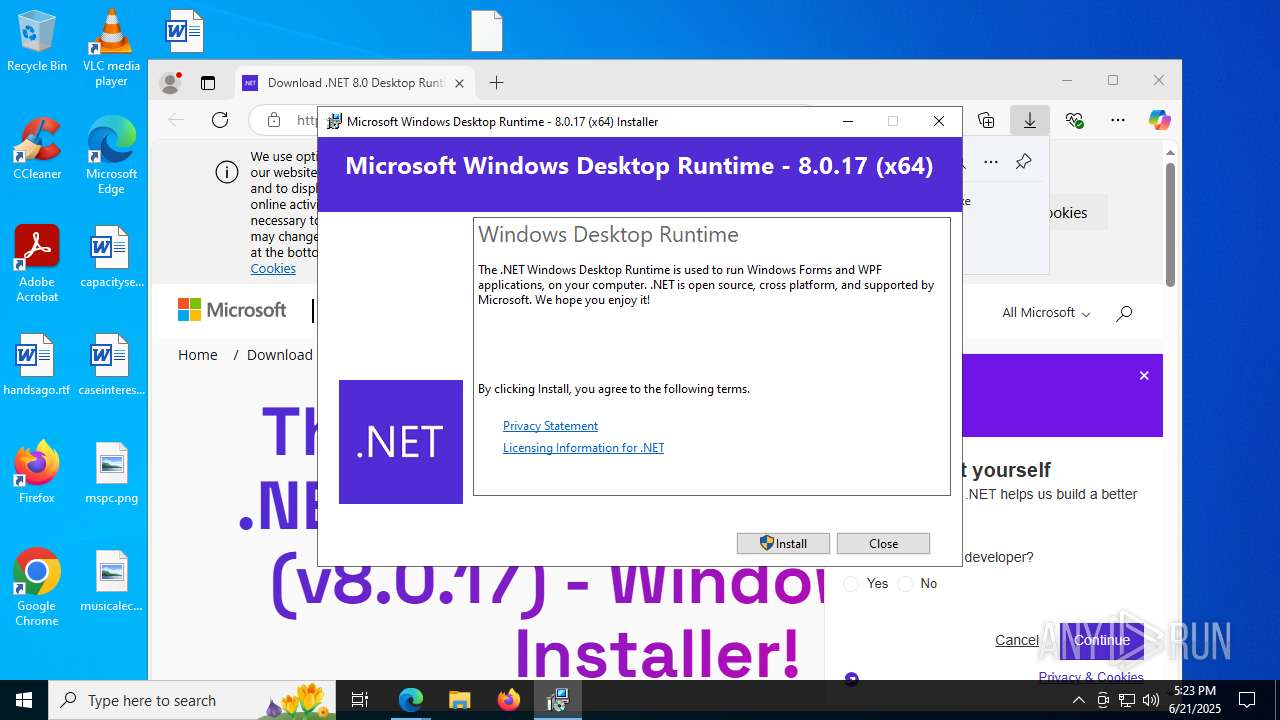Viewport: 1280px width, 720px height.
Task: Launch VLC media player desktop shortcut
Action: (x=111, y=47)
